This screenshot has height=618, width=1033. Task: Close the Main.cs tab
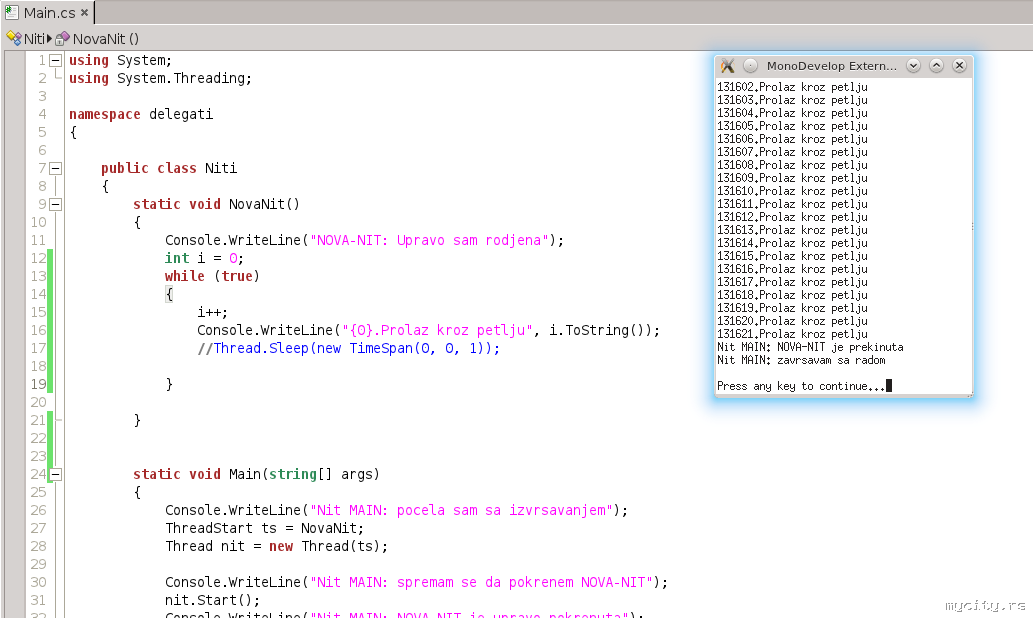pyautogui.click(x=84, y=14)
